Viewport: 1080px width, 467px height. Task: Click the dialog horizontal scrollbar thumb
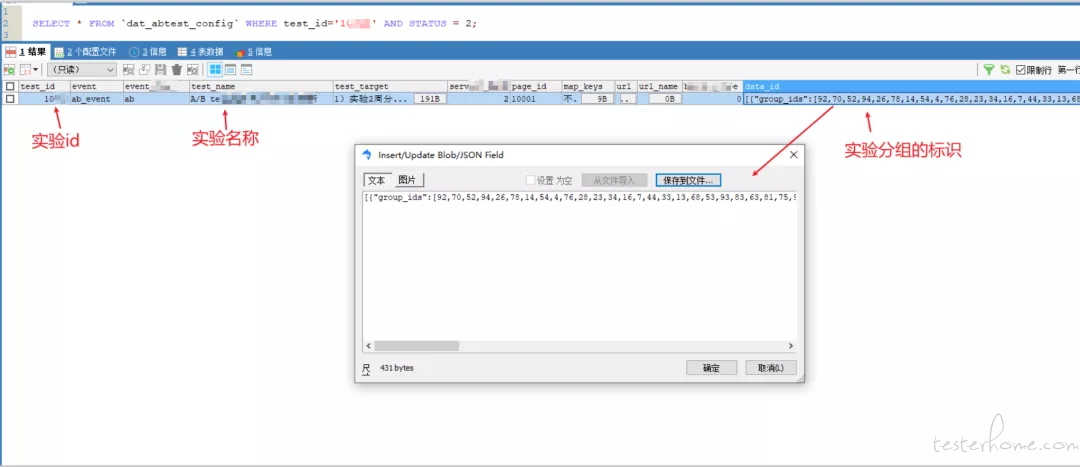[x=416, y=346]
